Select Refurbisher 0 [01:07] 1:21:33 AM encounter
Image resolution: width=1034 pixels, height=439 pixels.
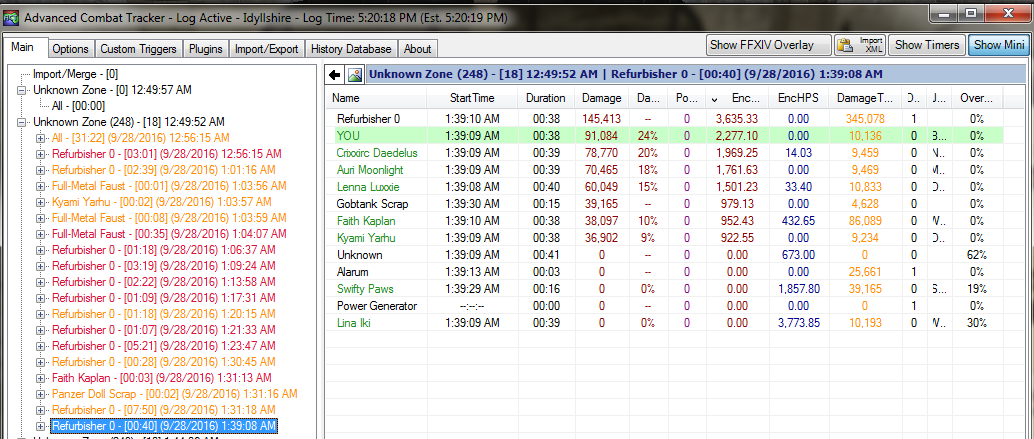click(x=164, y=330)
